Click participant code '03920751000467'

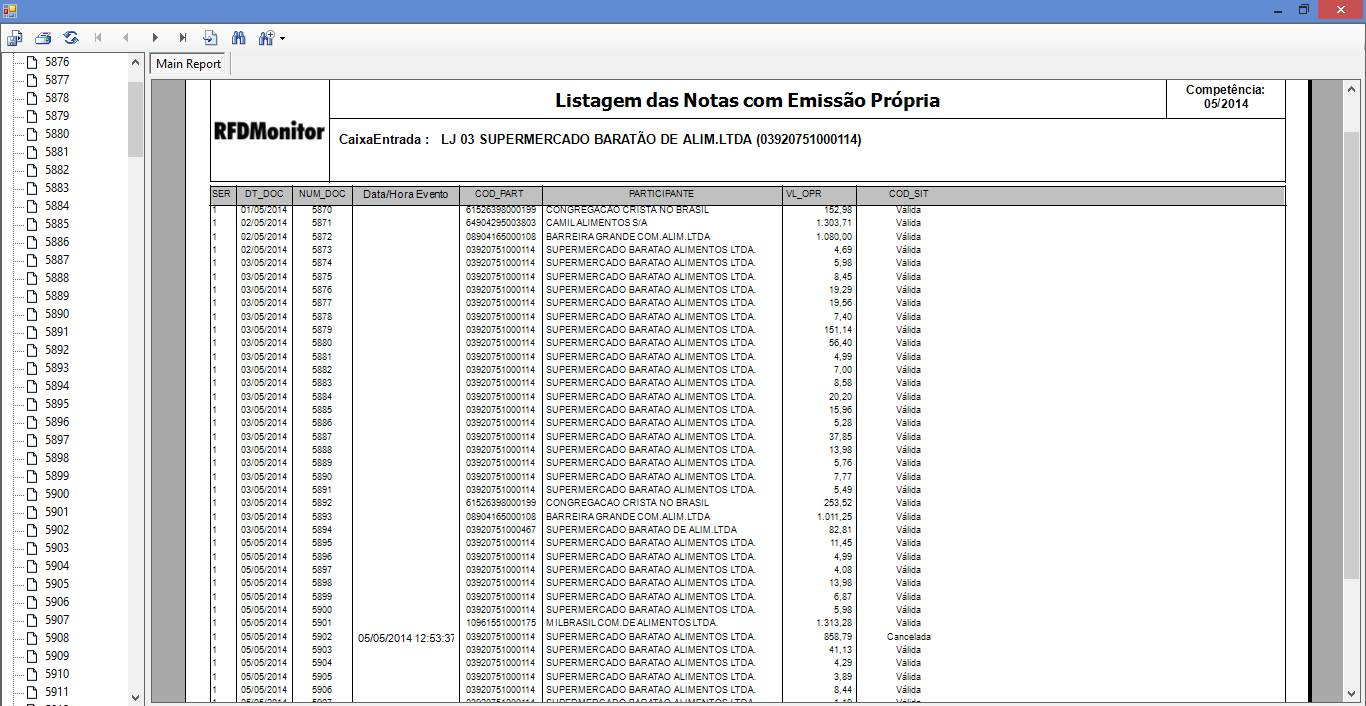coord(500,530)
